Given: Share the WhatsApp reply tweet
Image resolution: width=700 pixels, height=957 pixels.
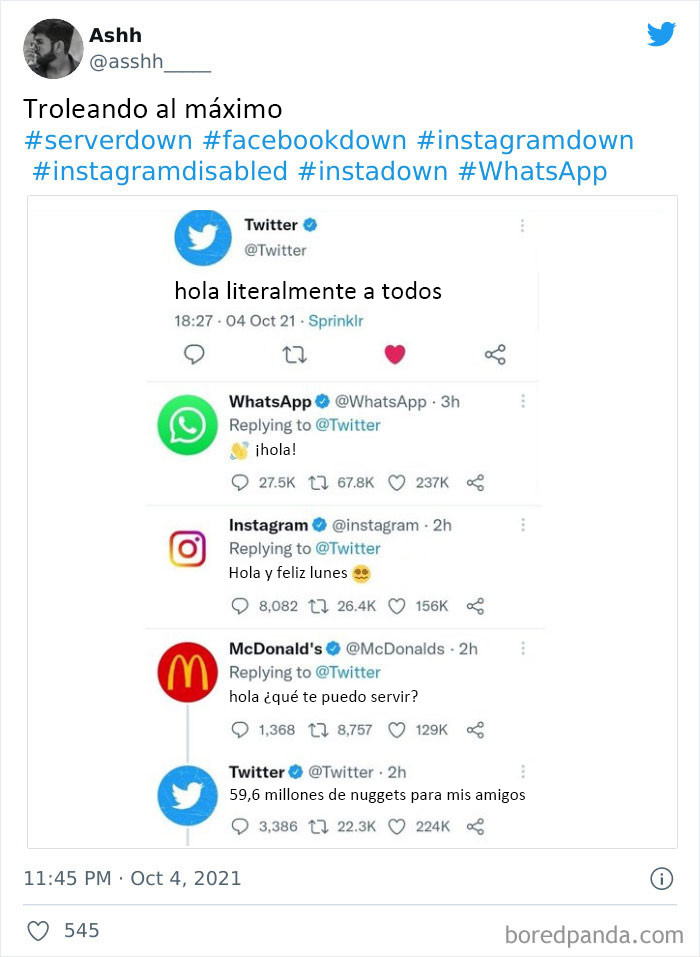Looking at the screenshot, I should [x=476, y=482].
